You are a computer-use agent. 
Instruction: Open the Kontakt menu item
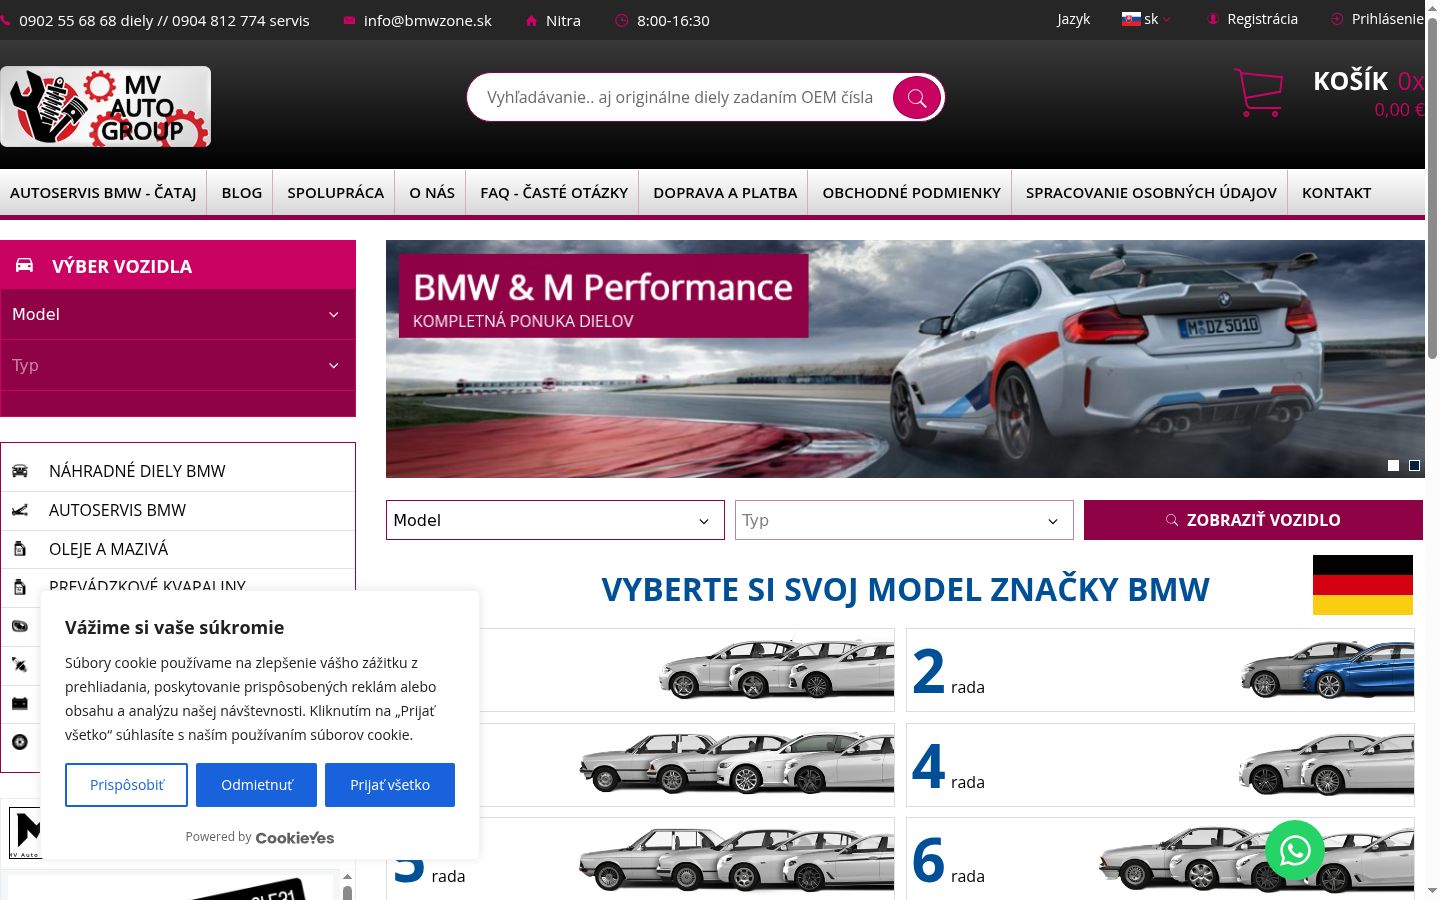(1336, 193)
